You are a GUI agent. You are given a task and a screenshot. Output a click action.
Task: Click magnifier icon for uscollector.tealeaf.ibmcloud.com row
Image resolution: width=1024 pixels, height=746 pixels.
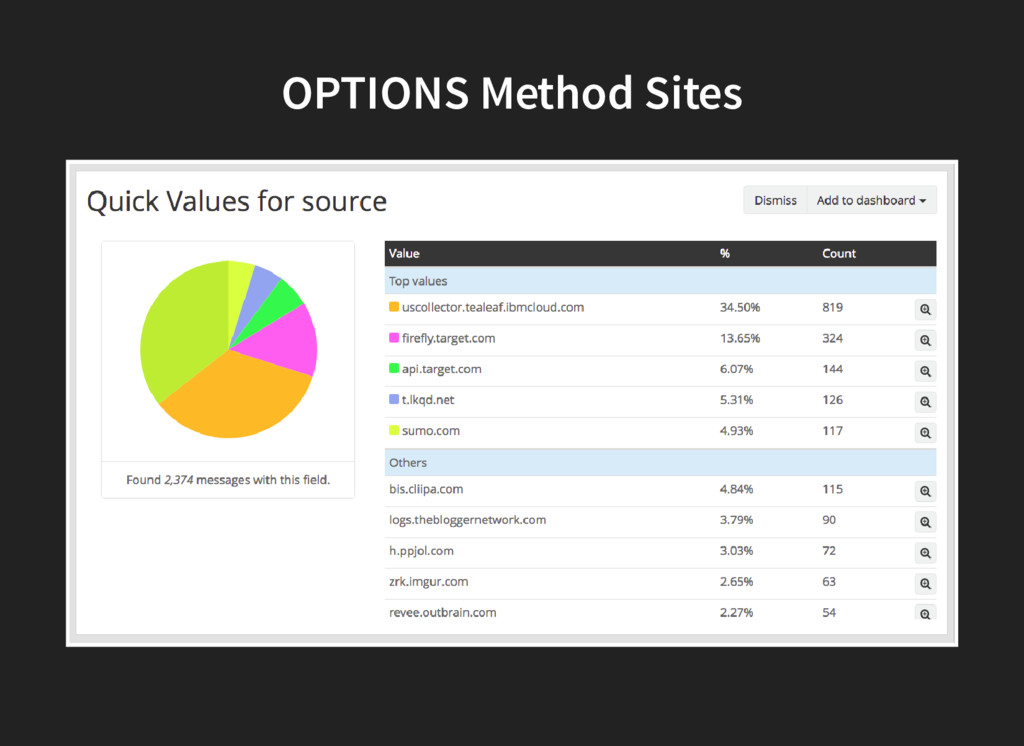[925, 310]
